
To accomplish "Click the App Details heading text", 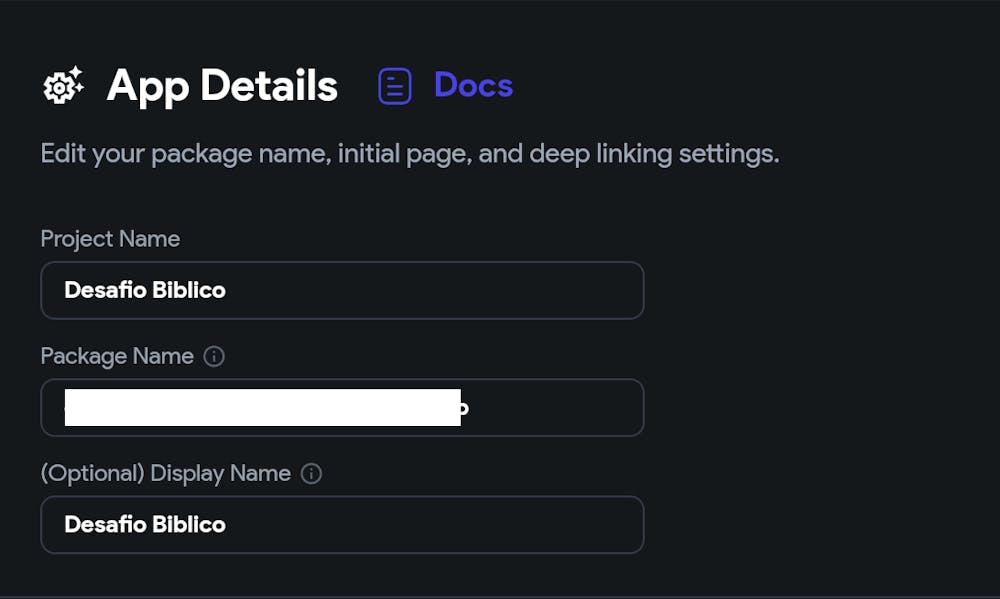I will tap(222, 86).
